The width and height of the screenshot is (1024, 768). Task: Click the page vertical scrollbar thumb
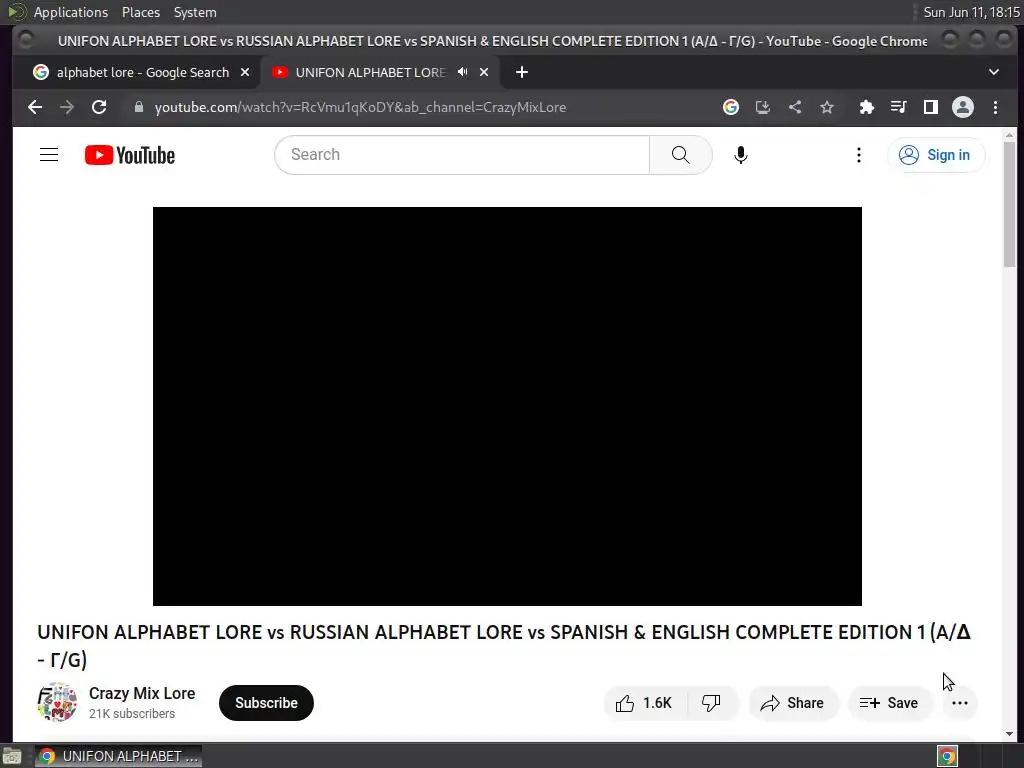click(1010, 204)
